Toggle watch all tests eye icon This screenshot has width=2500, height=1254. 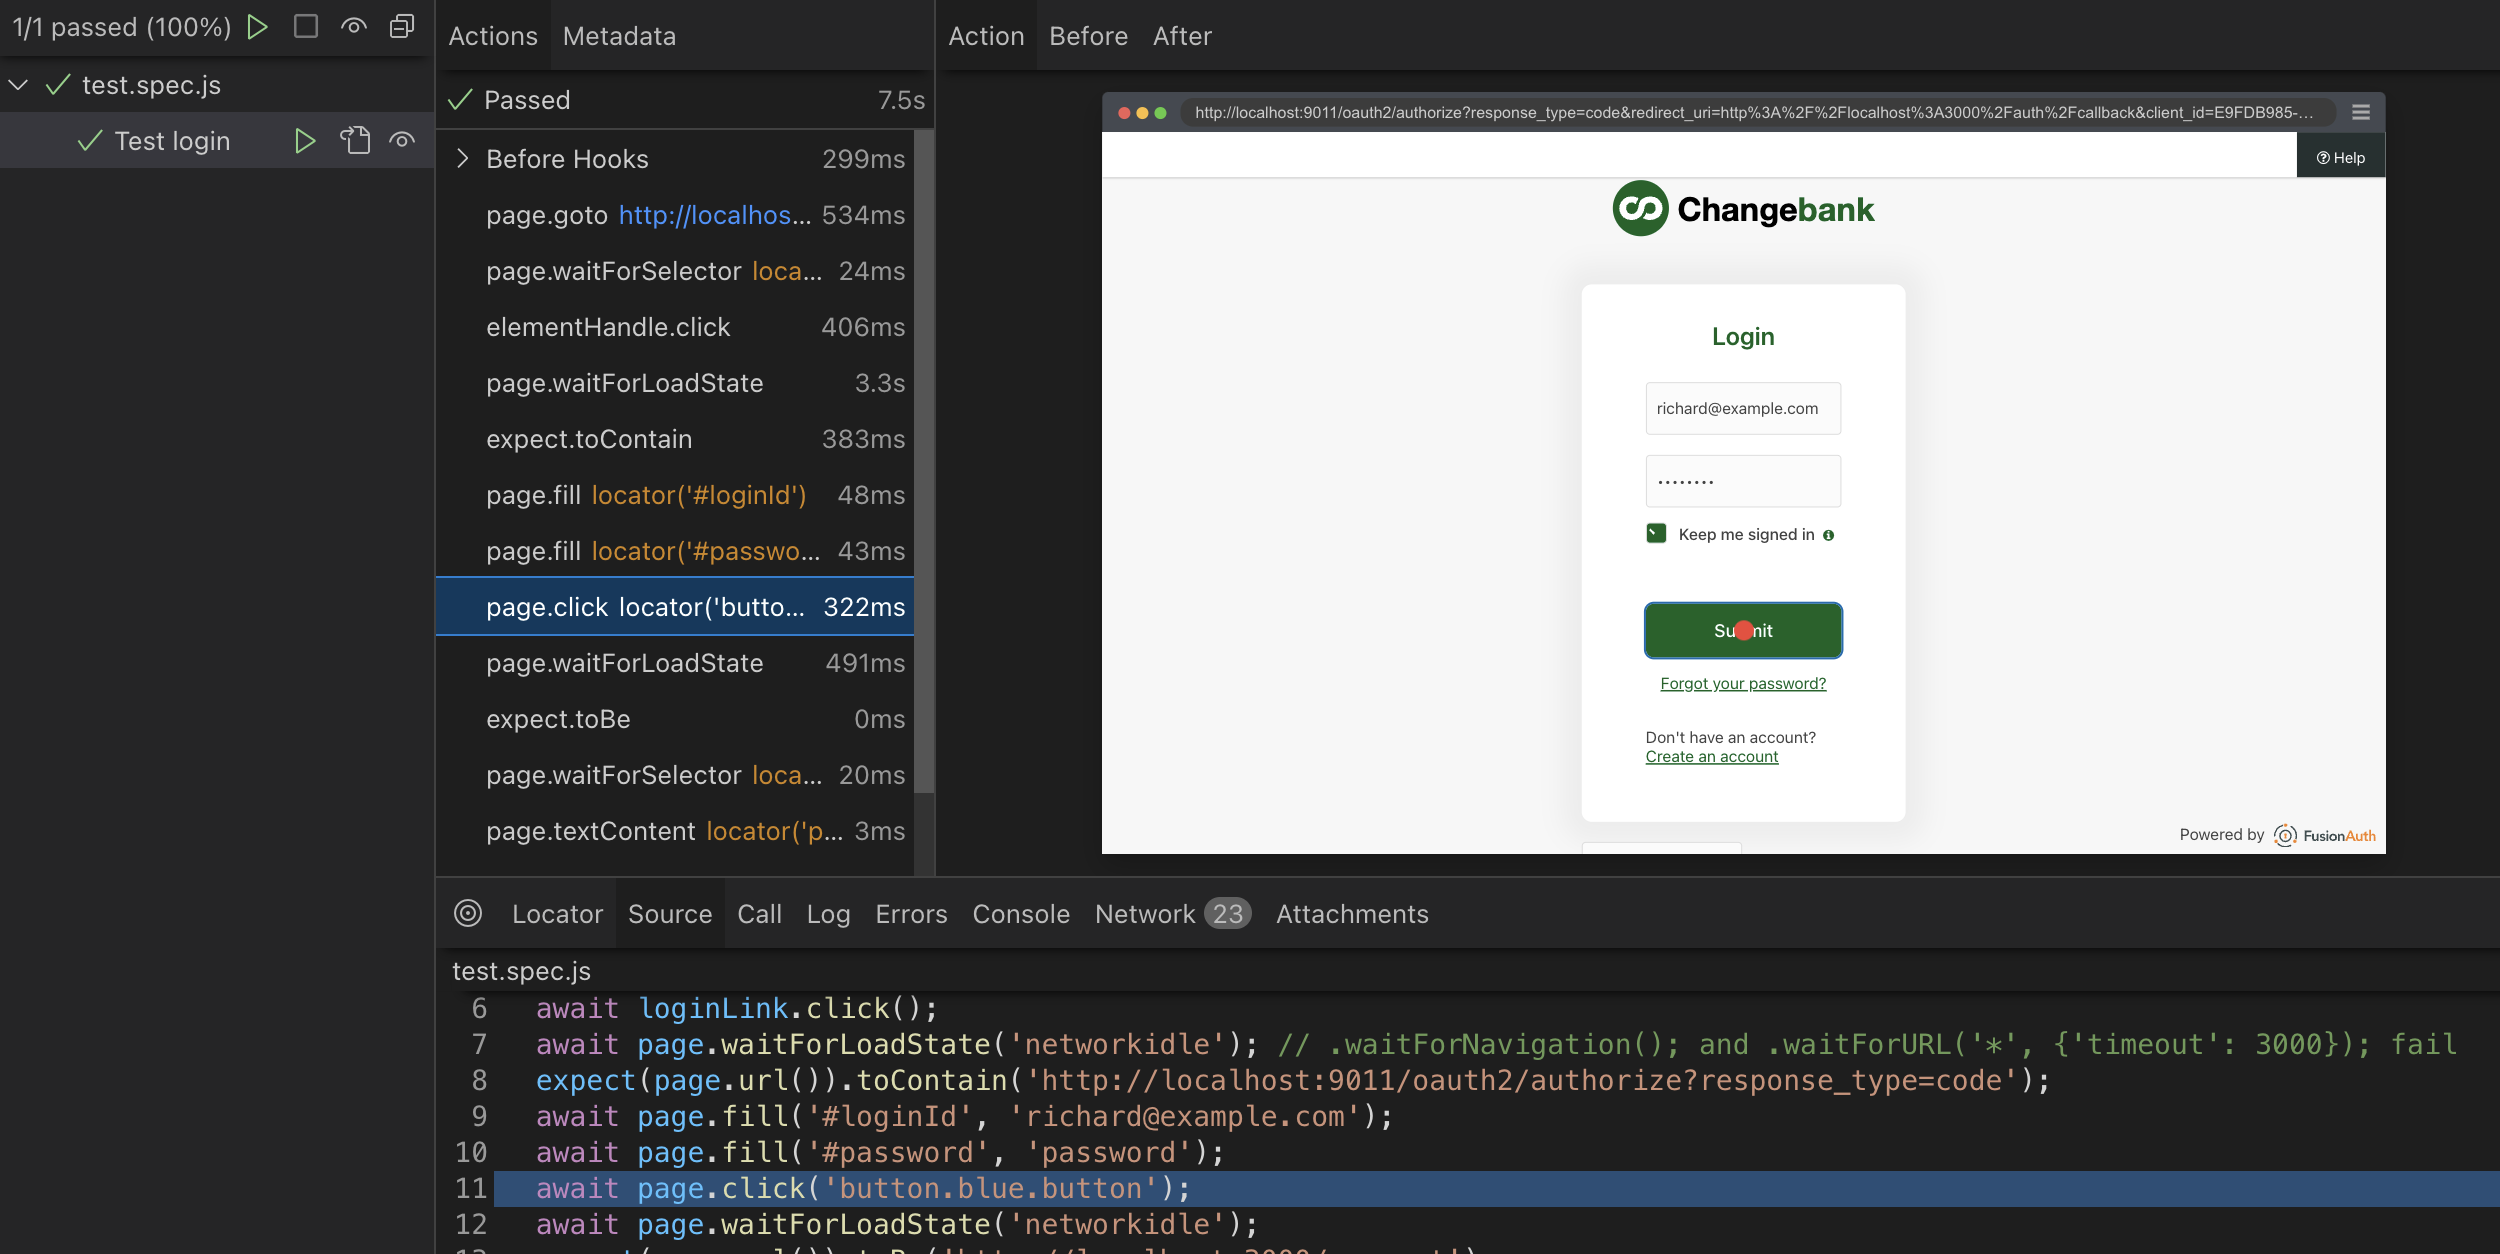click(x=353, y=27)
